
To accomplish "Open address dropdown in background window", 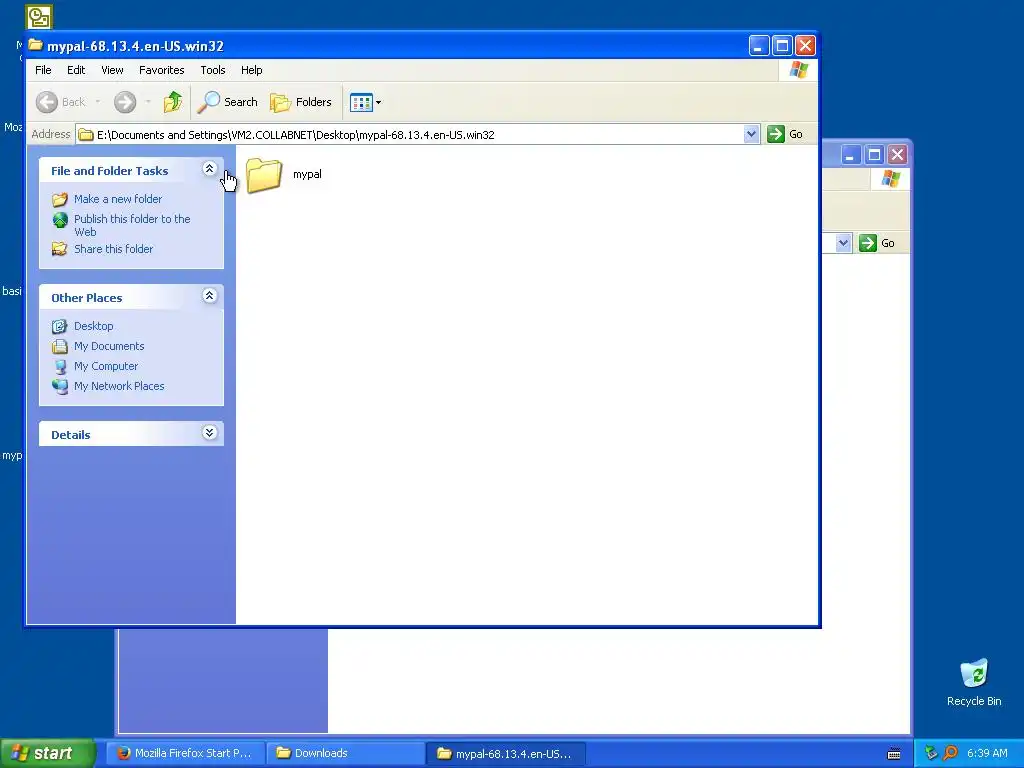I will (843, 243).
